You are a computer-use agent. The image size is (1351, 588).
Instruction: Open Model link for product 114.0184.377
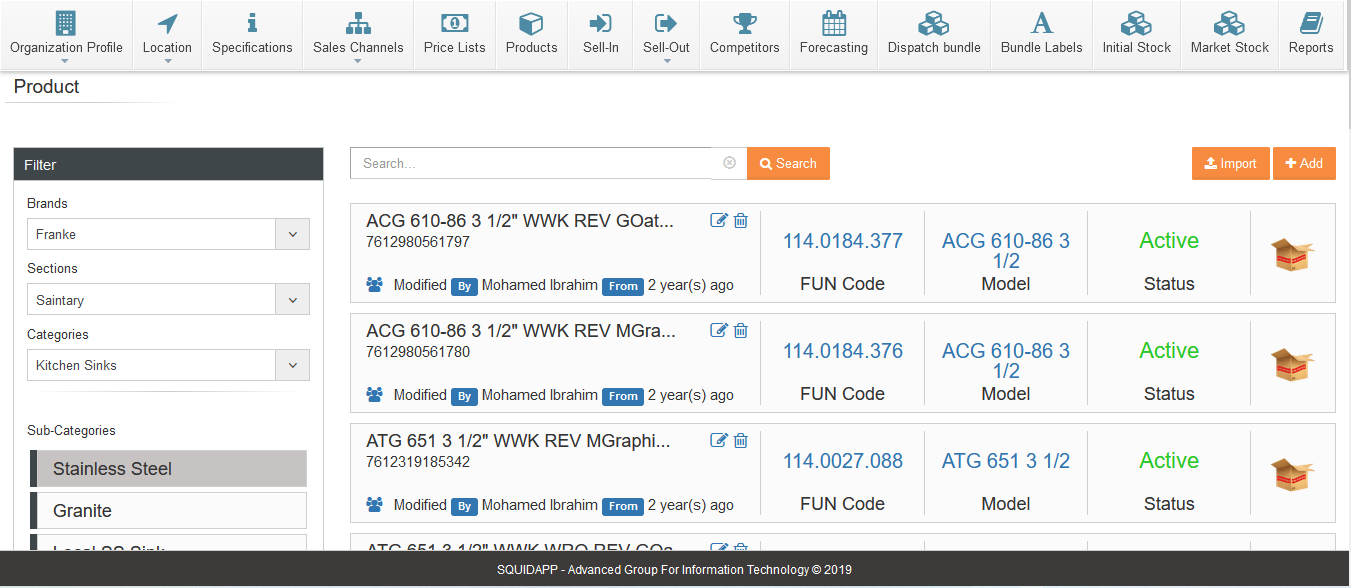click(x=1006, y=251)
